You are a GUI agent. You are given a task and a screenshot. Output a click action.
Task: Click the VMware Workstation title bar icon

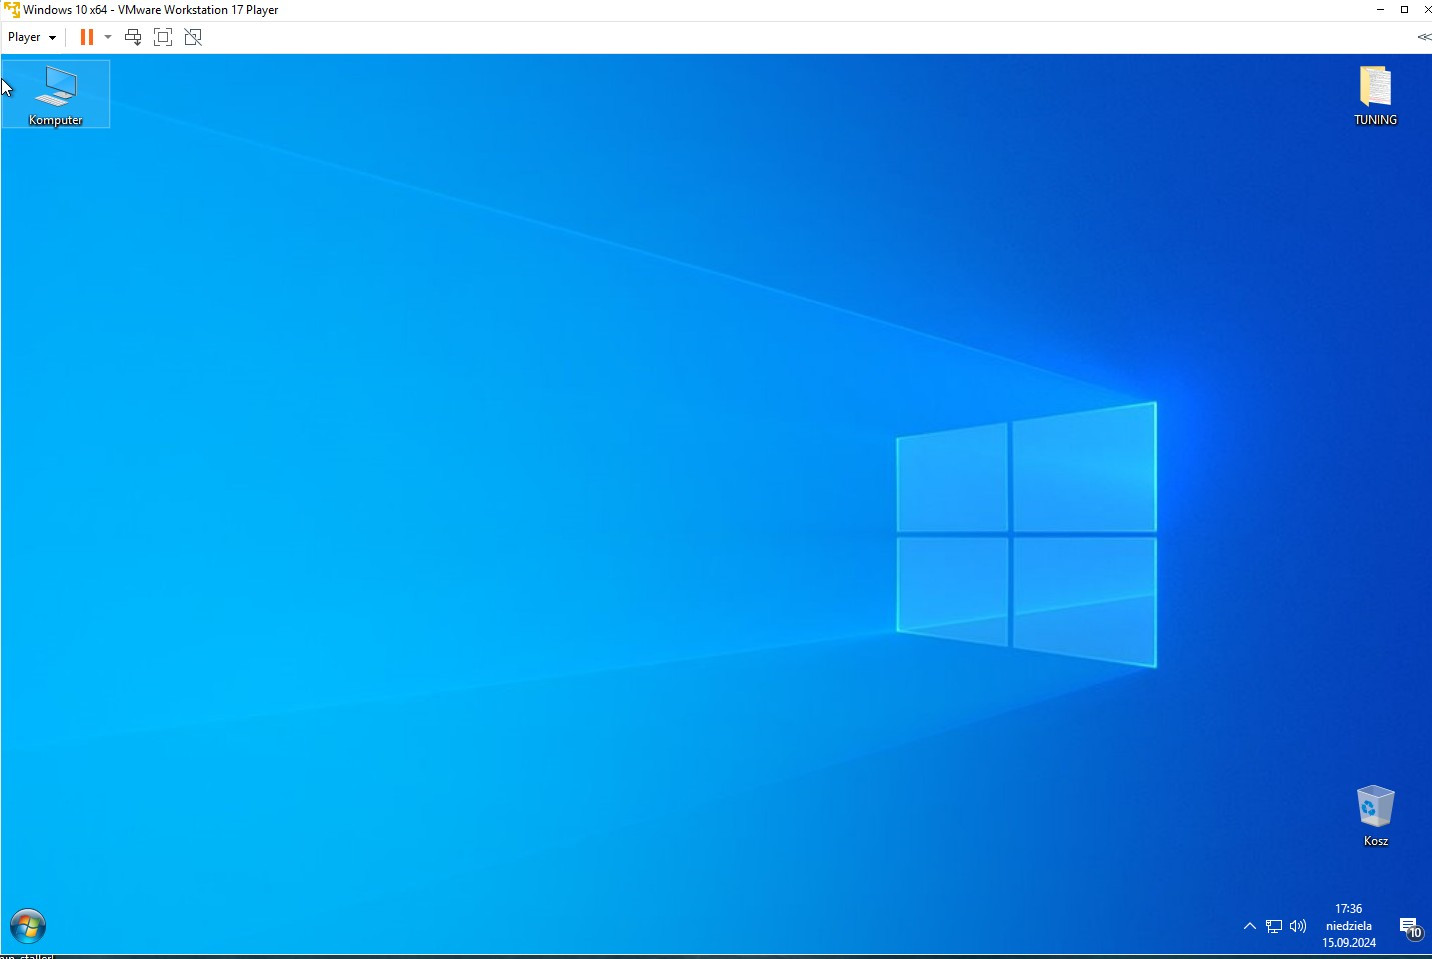(x=11, y=10)
